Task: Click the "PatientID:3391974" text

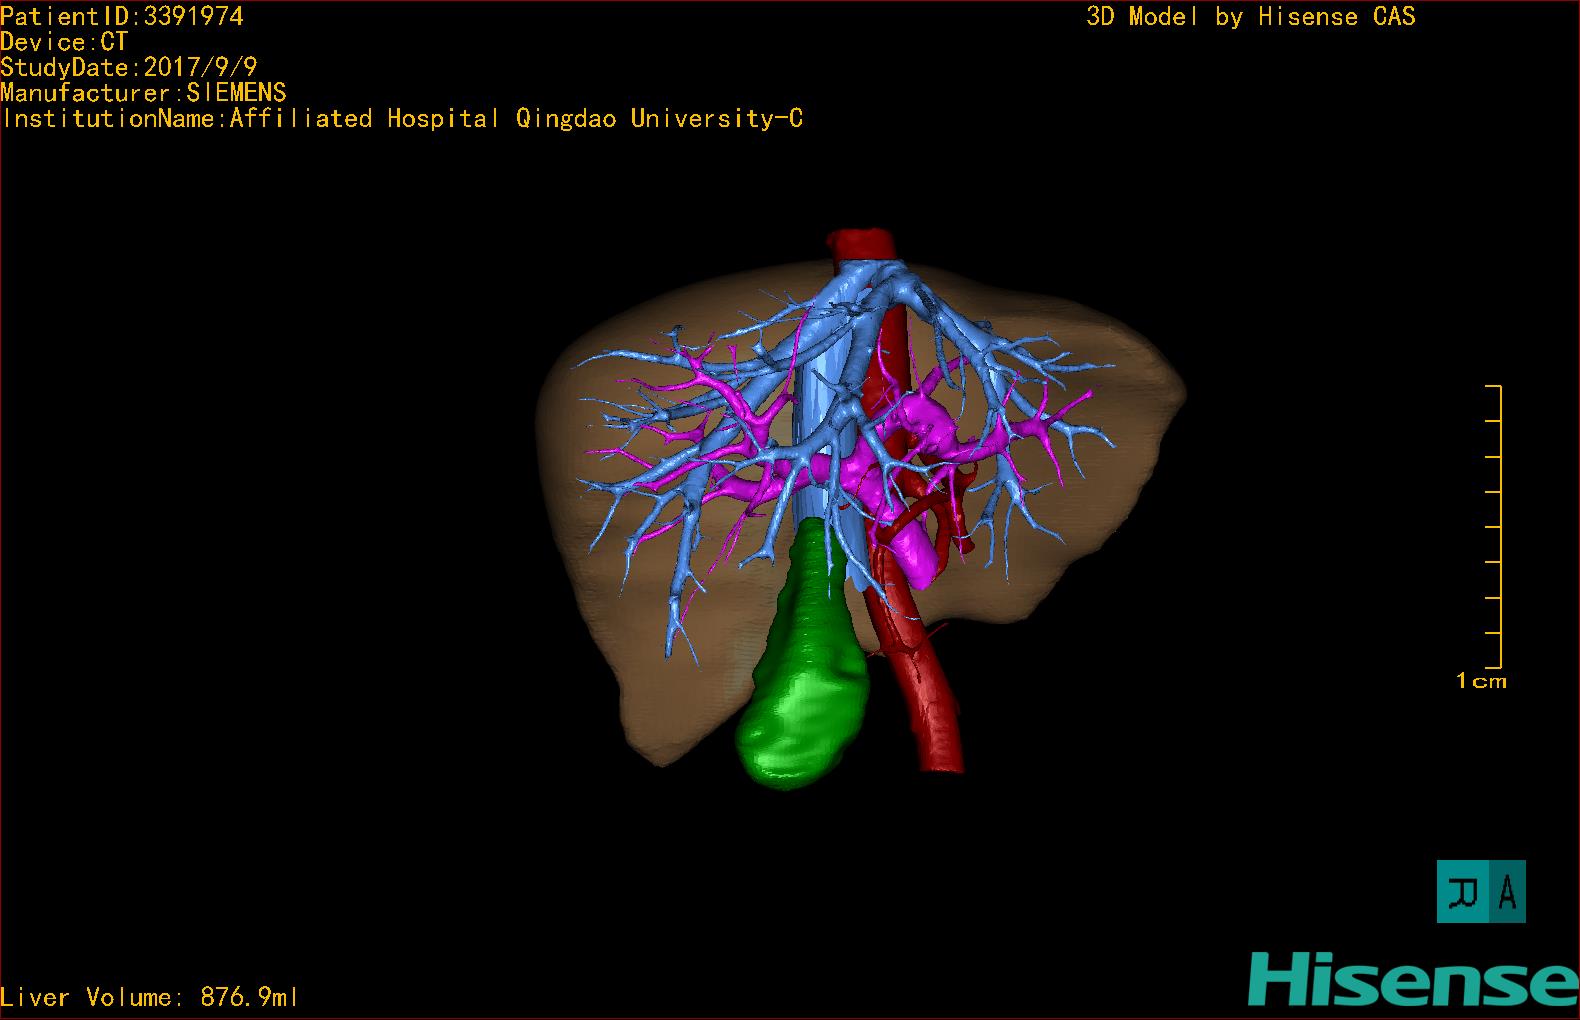Action: (122, 16)
